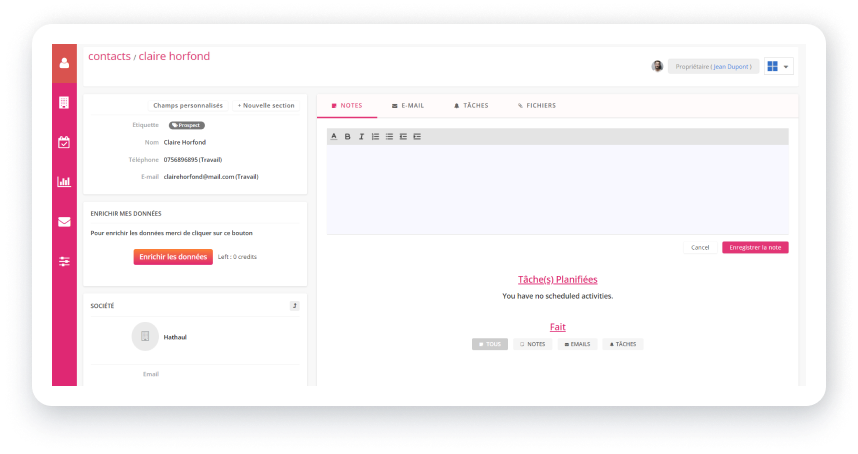Click inside the note text area

pos(558,189)
